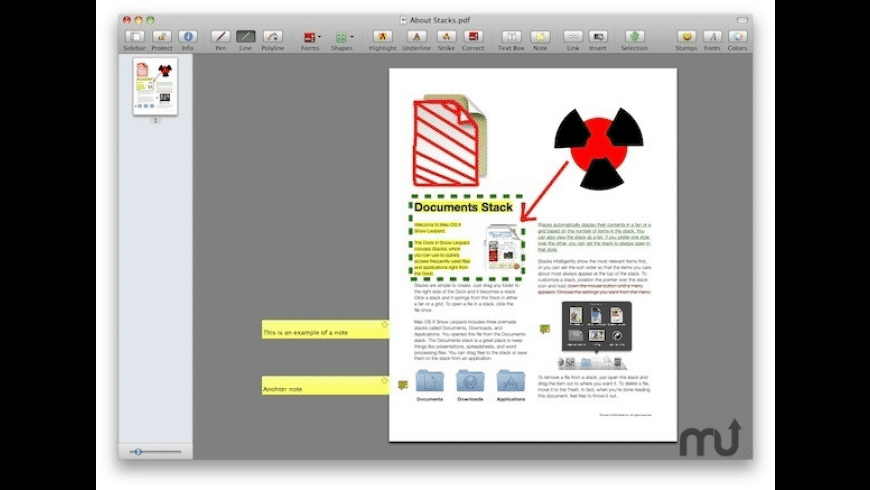Click the Downloads folder image on page
The height and width of the screenshot is (490, 870).
coord(470,381)
